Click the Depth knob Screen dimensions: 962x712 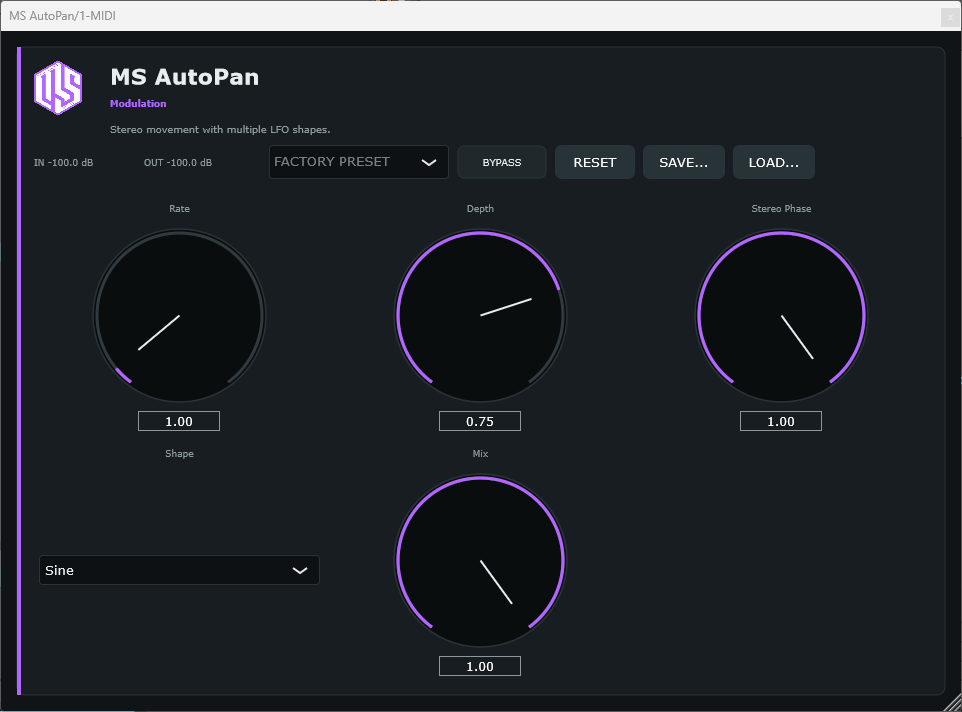click(480, 316)
